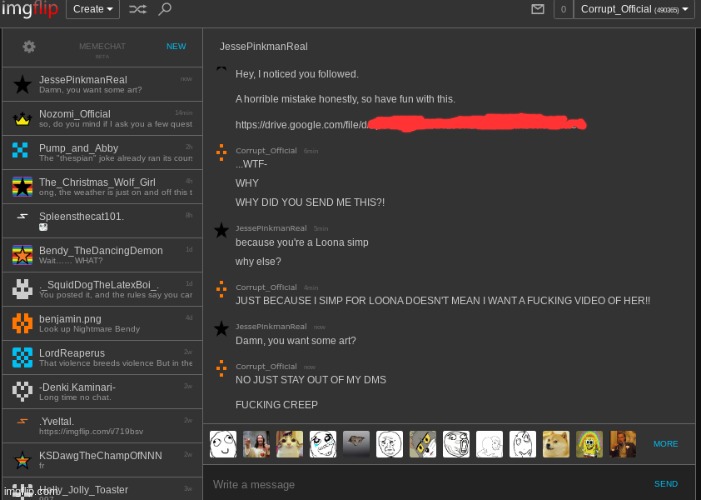Open chat with Nozomi_Official
The width and height of the screenshot is (701, 500).
click(100, 119)
